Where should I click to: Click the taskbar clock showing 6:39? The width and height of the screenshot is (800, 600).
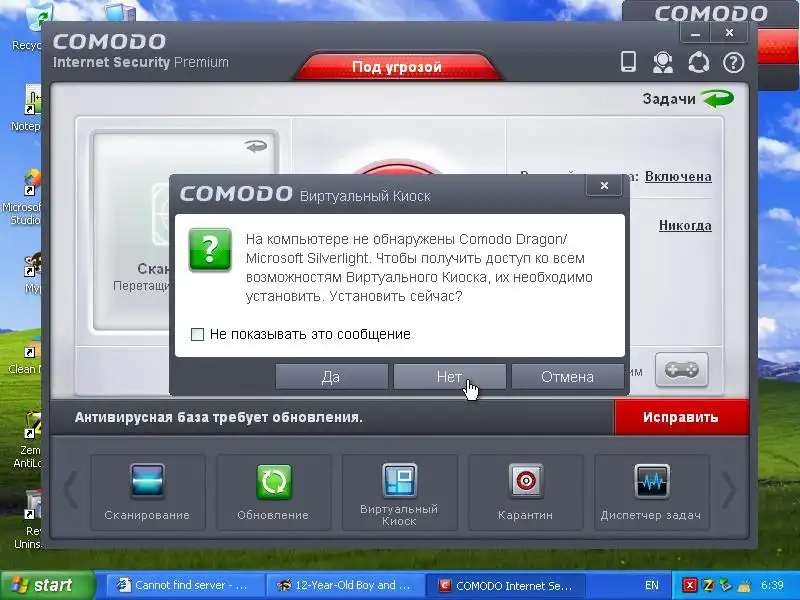(x=772, y=585)
